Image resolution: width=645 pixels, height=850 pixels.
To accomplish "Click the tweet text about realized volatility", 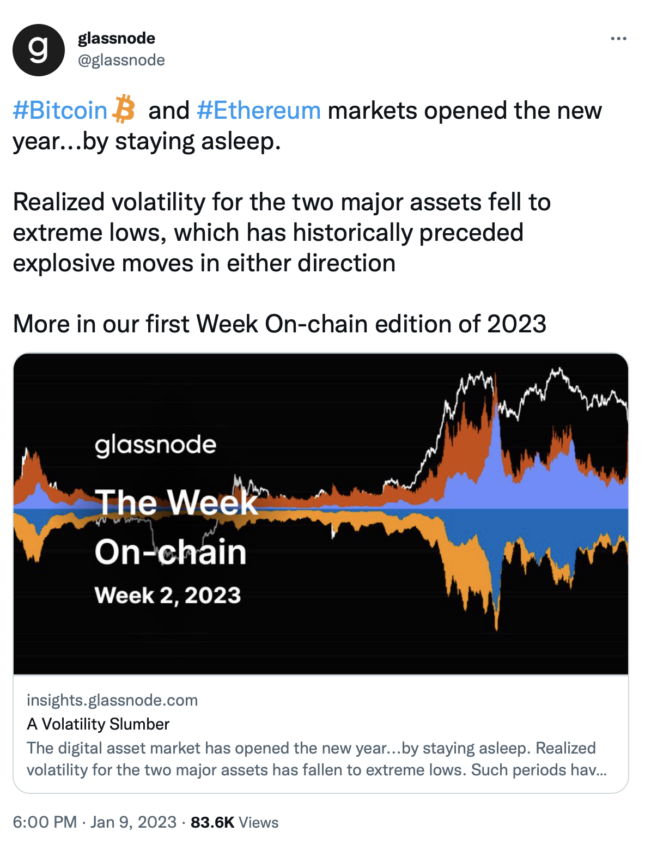I will (282, 233).
